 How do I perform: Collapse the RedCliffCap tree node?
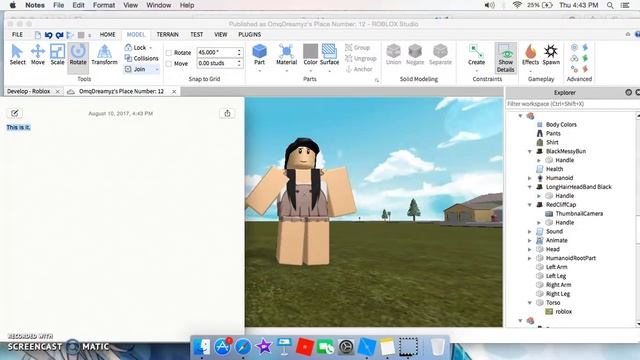[x=530, y=205]
